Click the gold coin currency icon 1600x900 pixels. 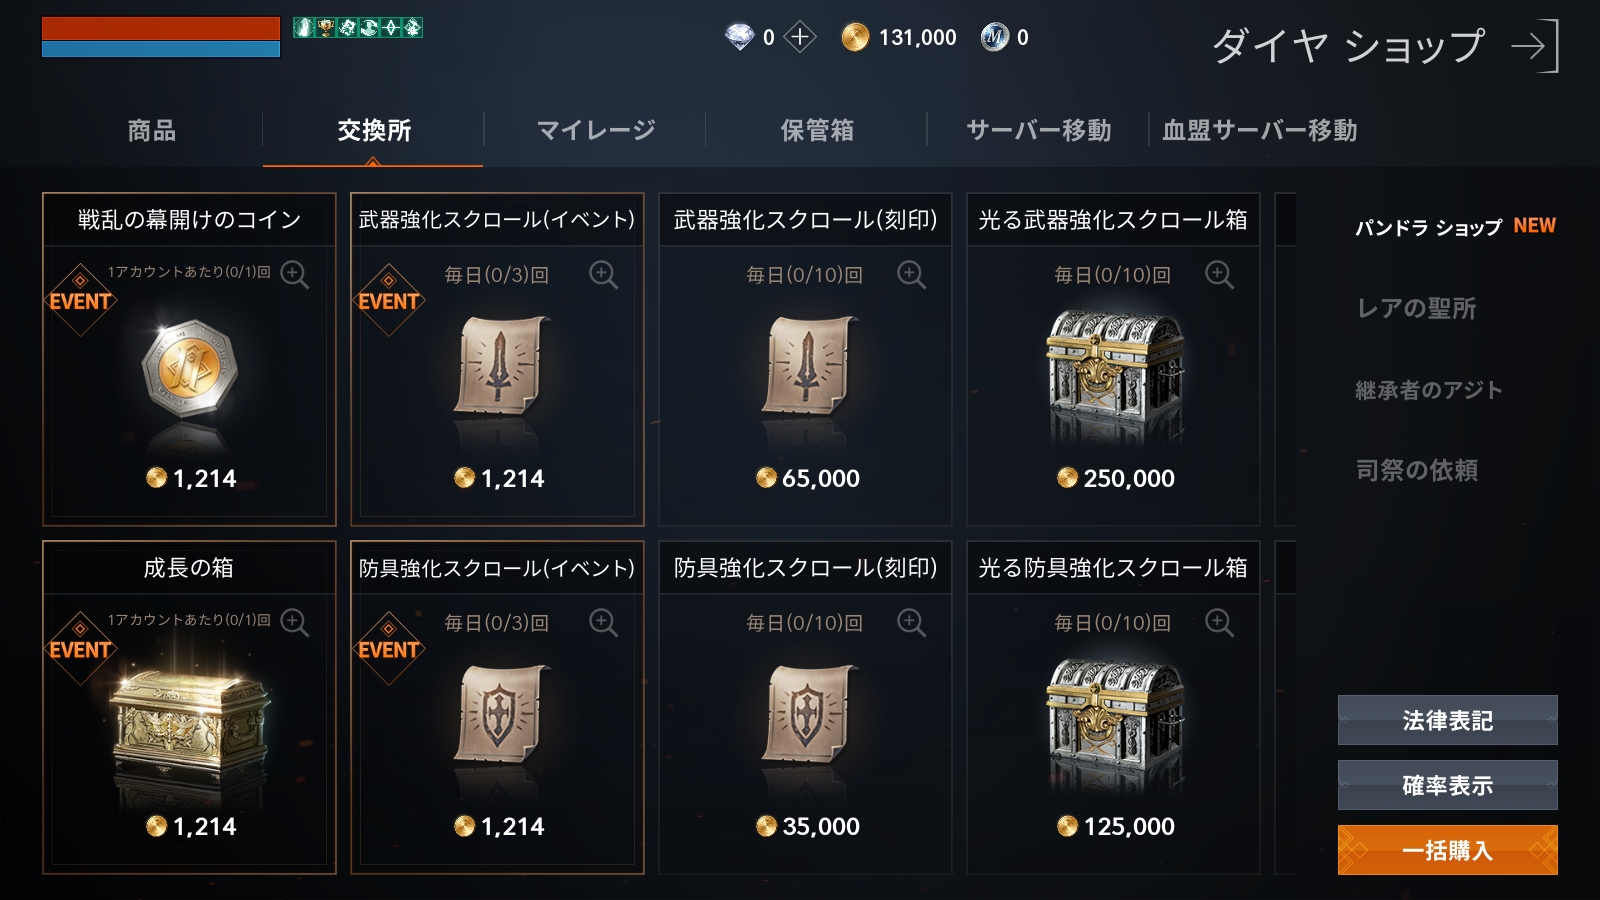[x=855, y=38]
